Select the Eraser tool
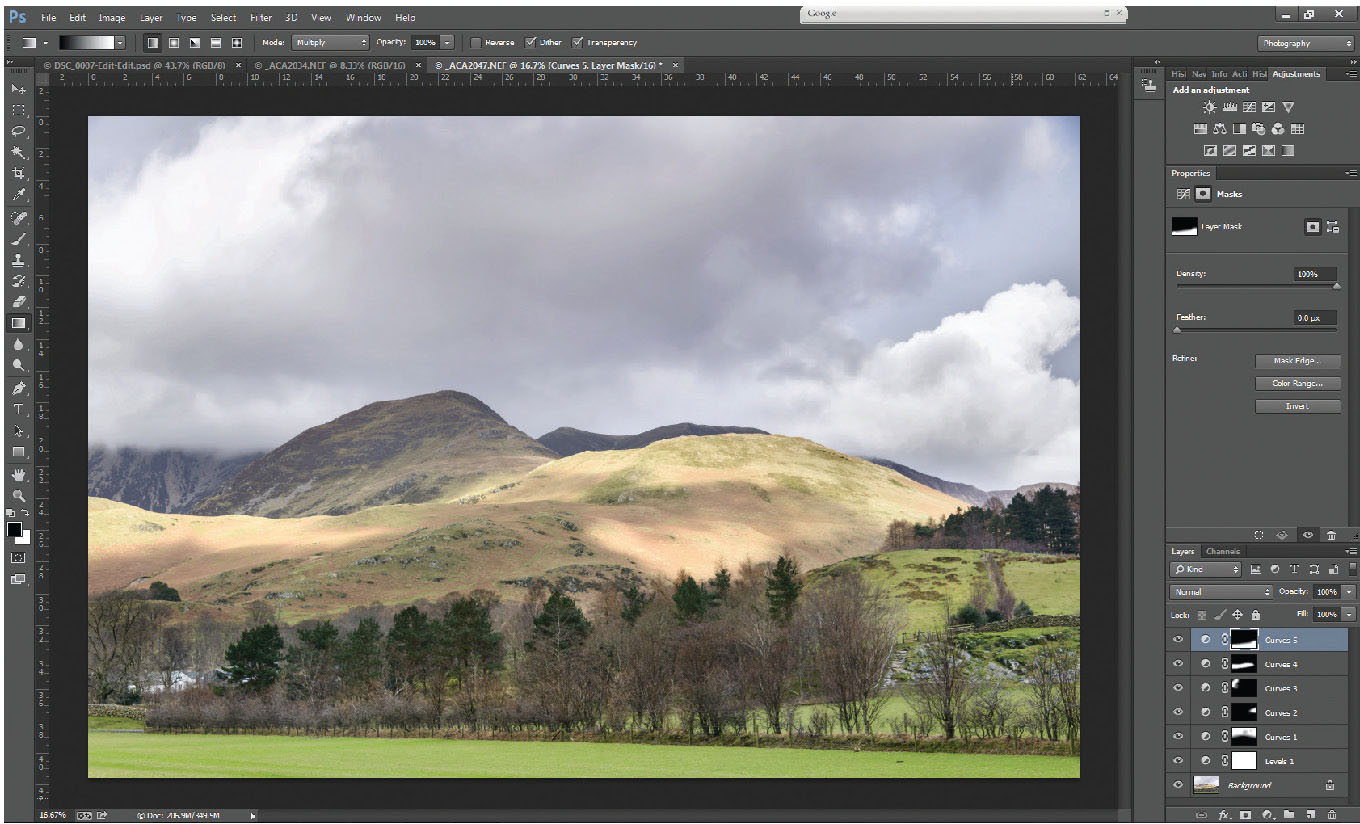Viewport: 1360px width, 824px height. [x=18, y=302]
